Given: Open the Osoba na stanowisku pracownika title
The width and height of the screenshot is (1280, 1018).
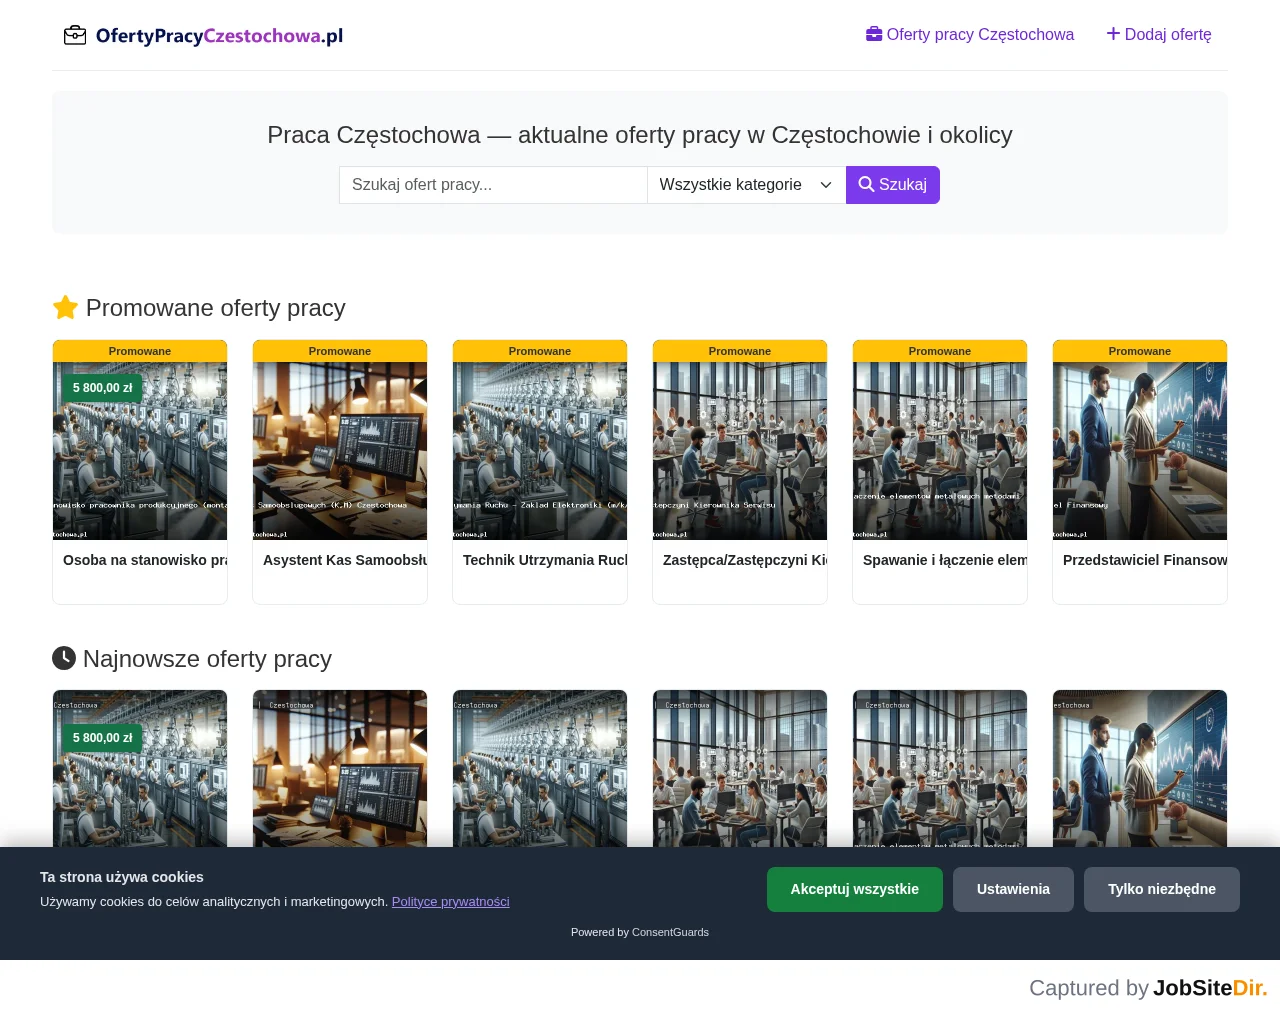Looking at the screenshot, I should tap(145, 560).
